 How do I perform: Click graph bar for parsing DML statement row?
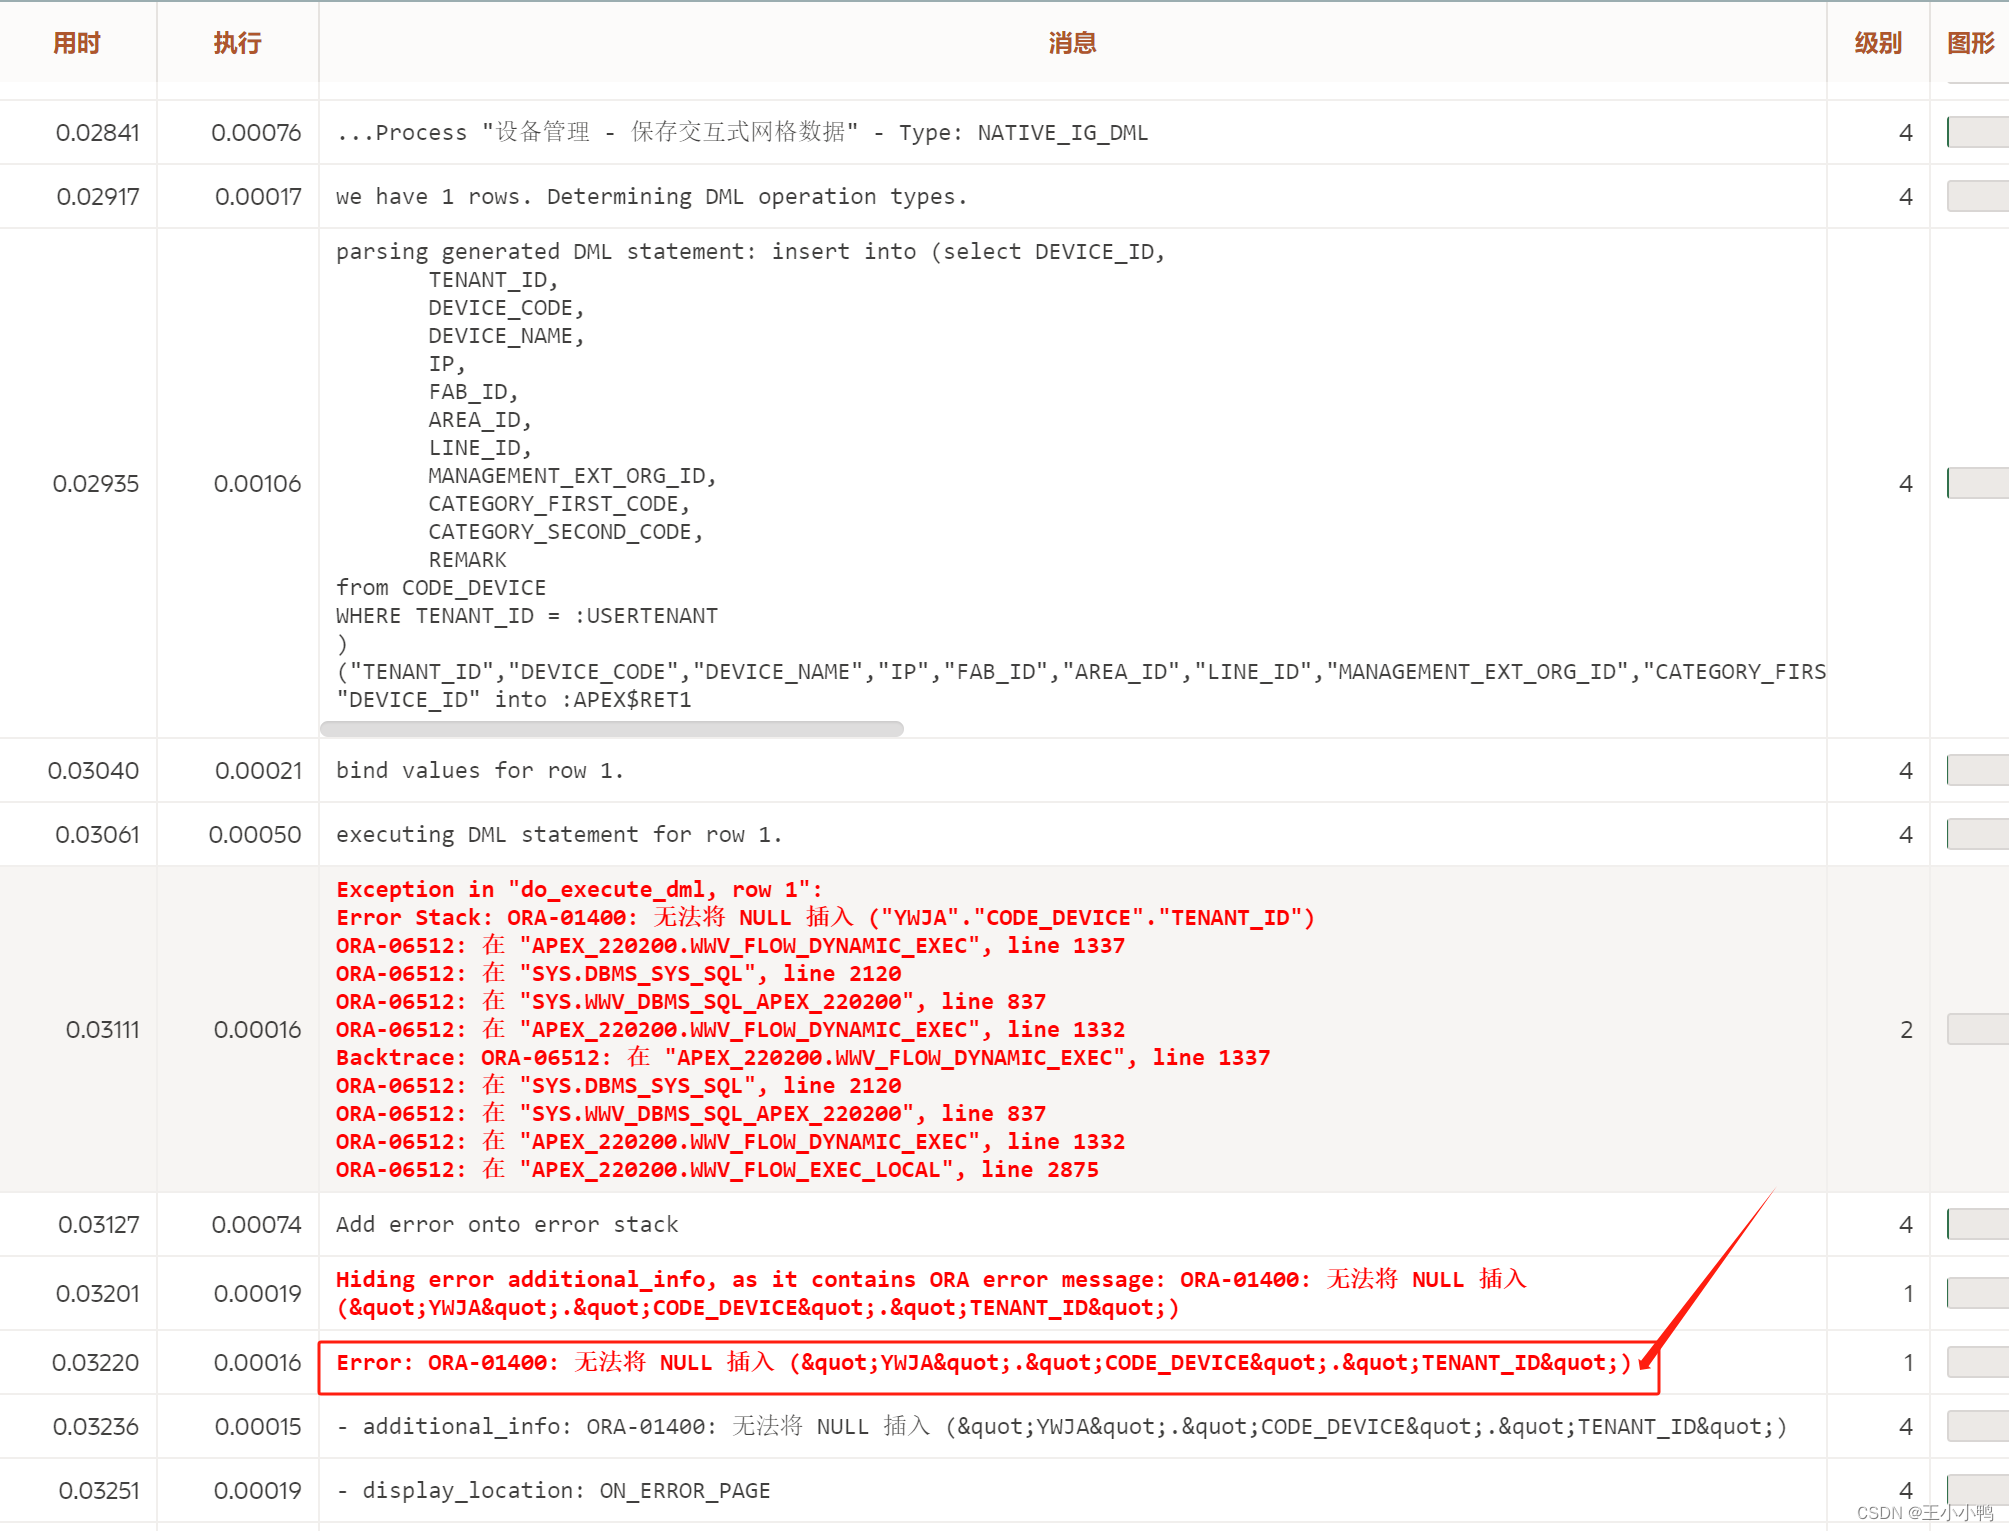click(x=1977, y=483)
